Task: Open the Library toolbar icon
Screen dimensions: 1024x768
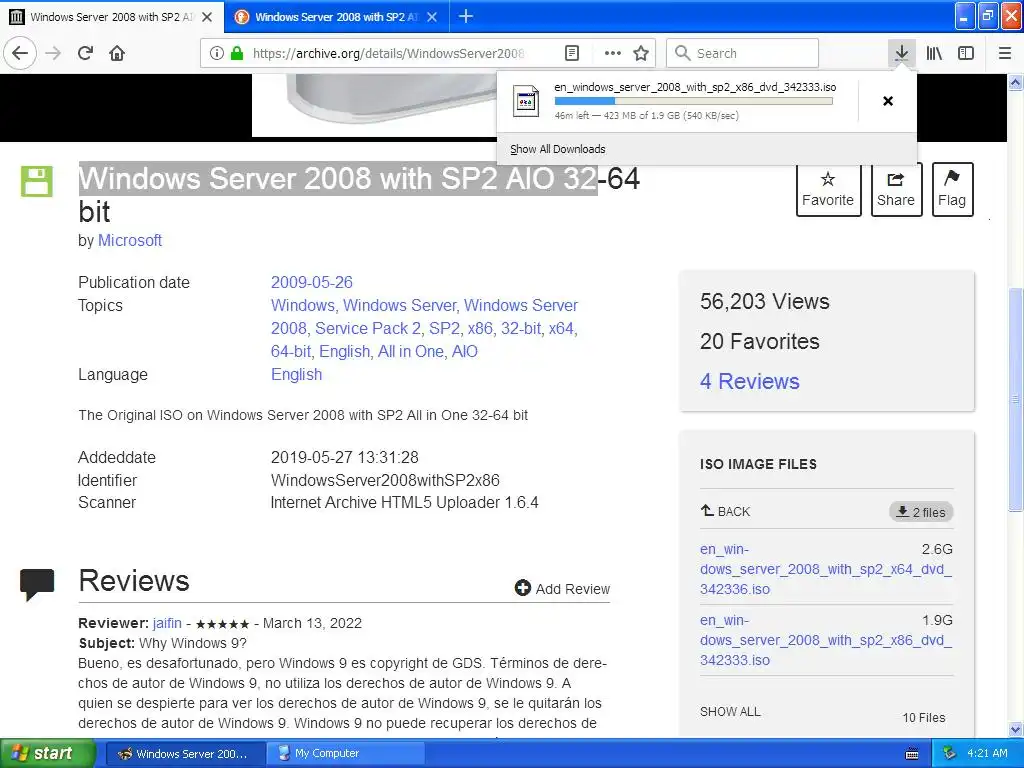Action: pyautogui.click(x=934, y=53)
